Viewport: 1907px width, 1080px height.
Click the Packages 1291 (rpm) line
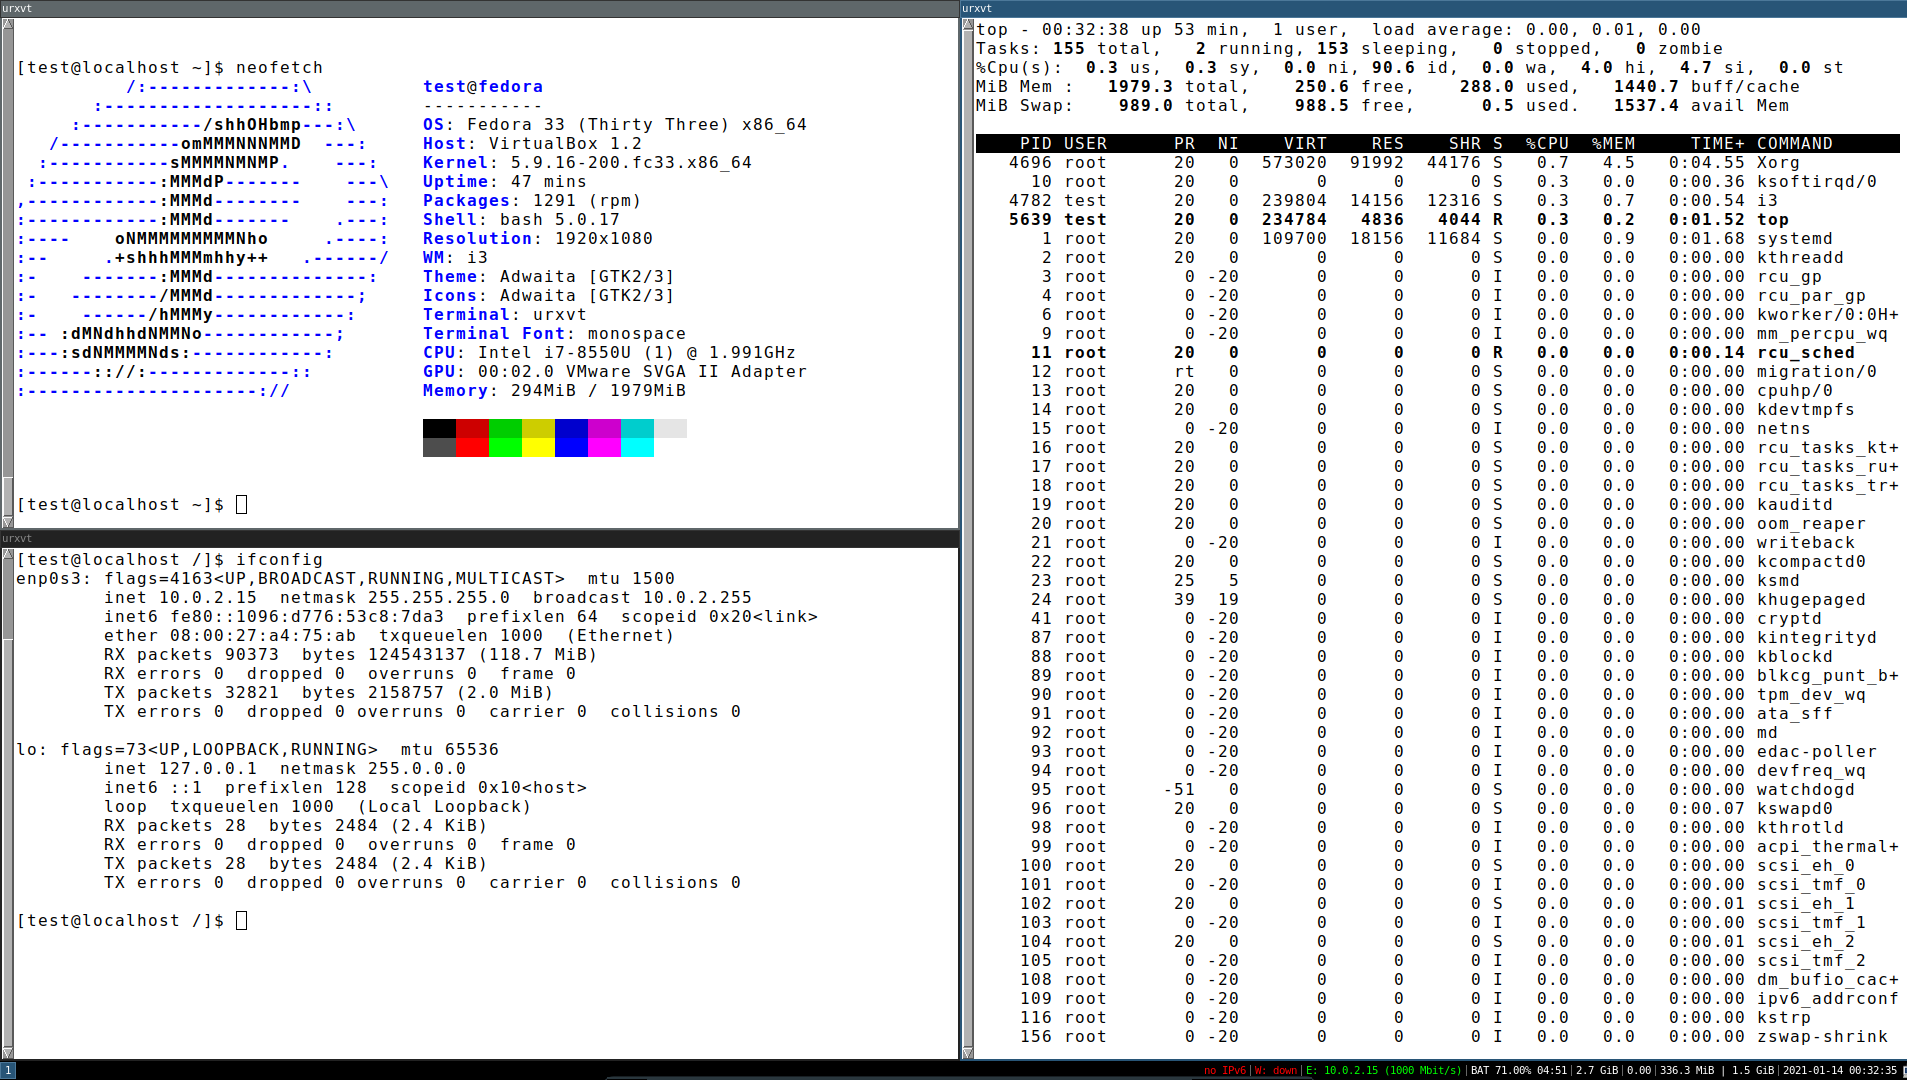(532, 201)
